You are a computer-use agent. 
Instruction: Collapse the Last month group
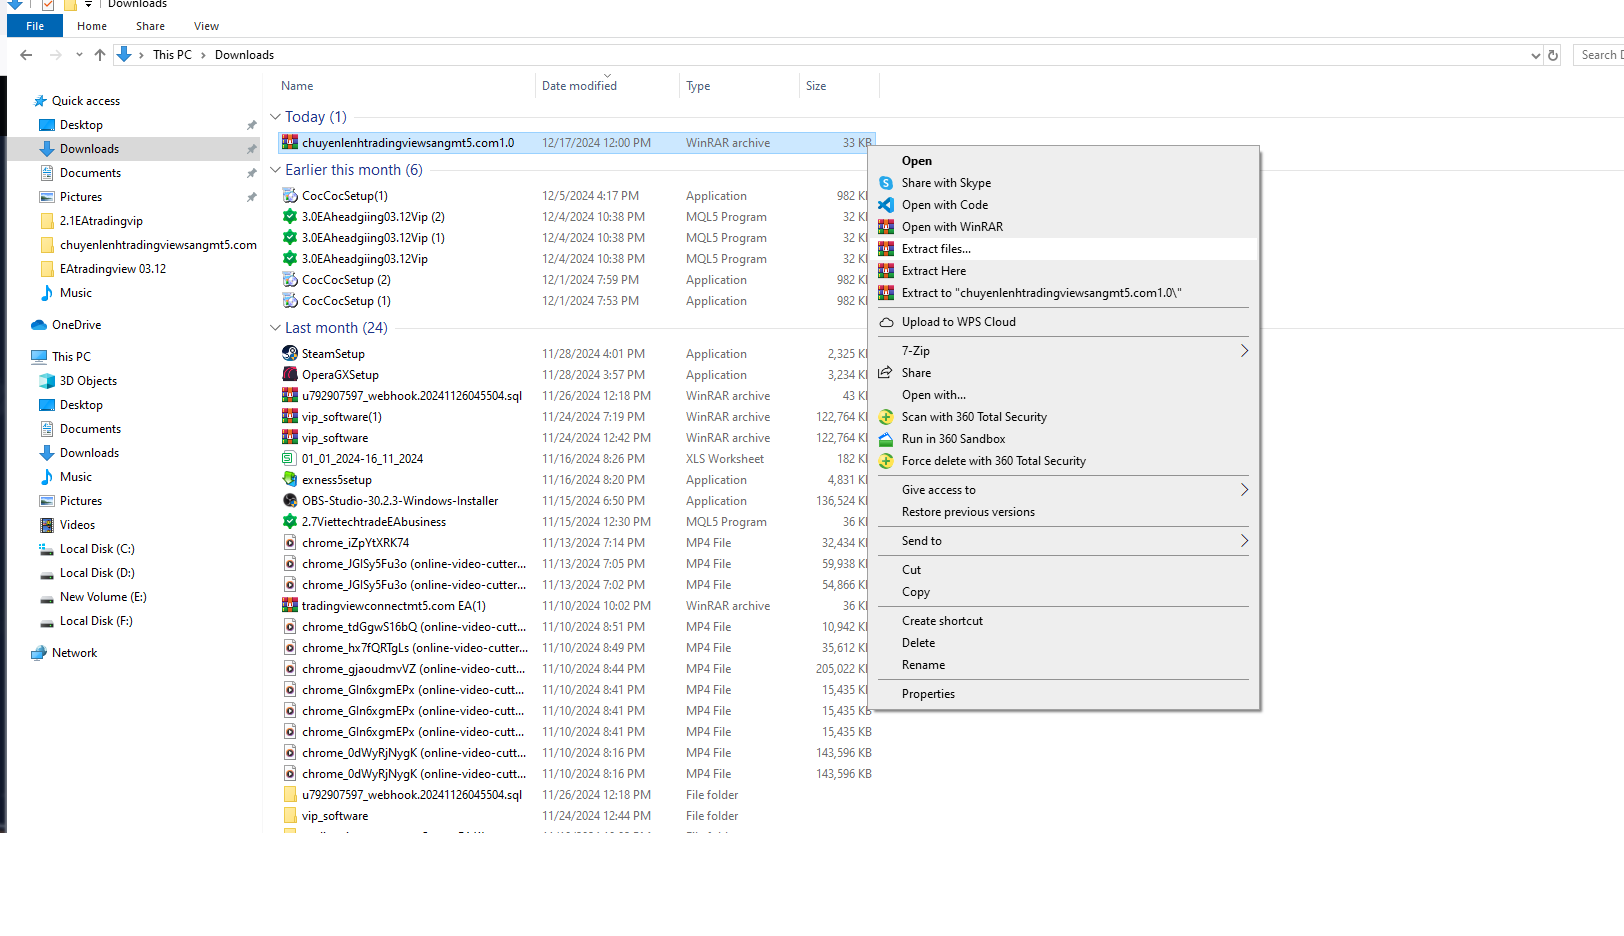[275, 328]
